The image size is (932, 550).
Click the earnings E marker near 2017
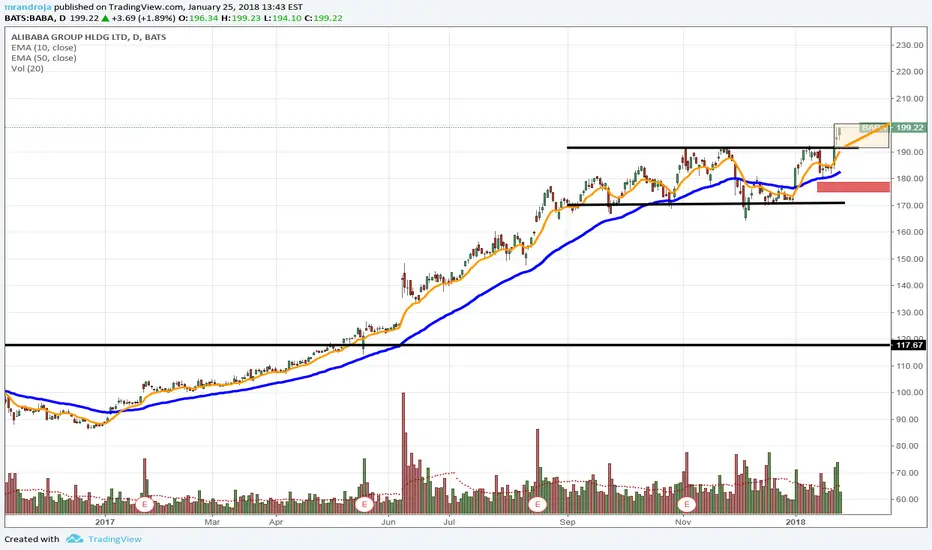tap(144, 504)
